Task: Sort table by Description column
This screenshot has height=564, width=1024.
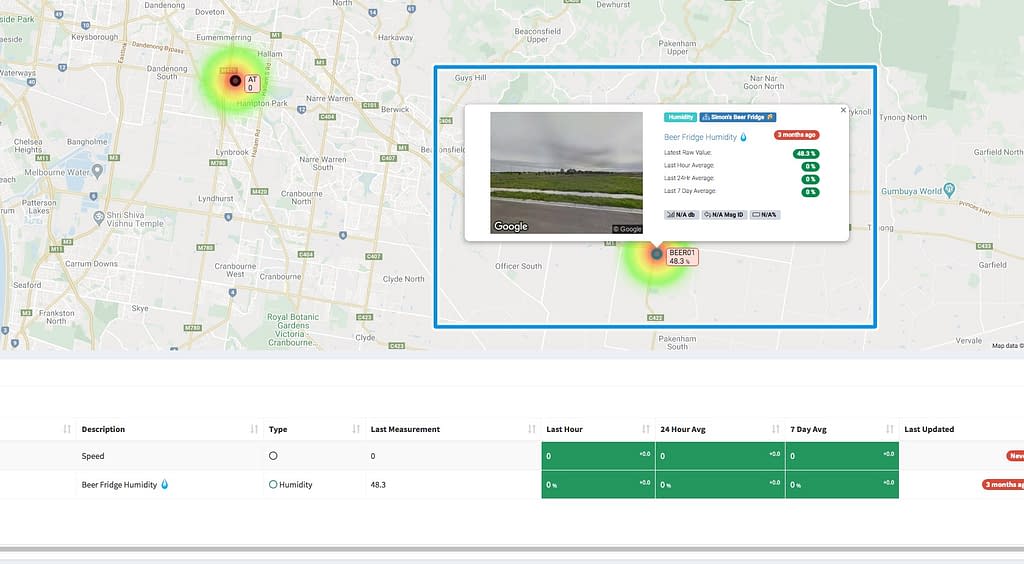Action: 170,429
